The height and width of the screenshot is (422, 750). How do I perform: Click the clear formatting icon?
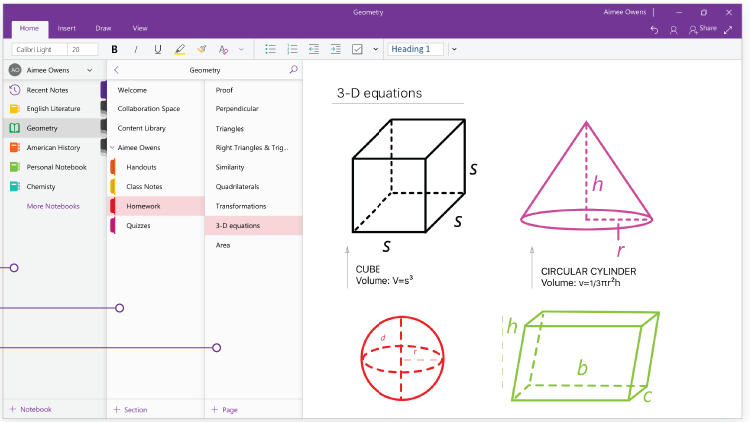223,49
